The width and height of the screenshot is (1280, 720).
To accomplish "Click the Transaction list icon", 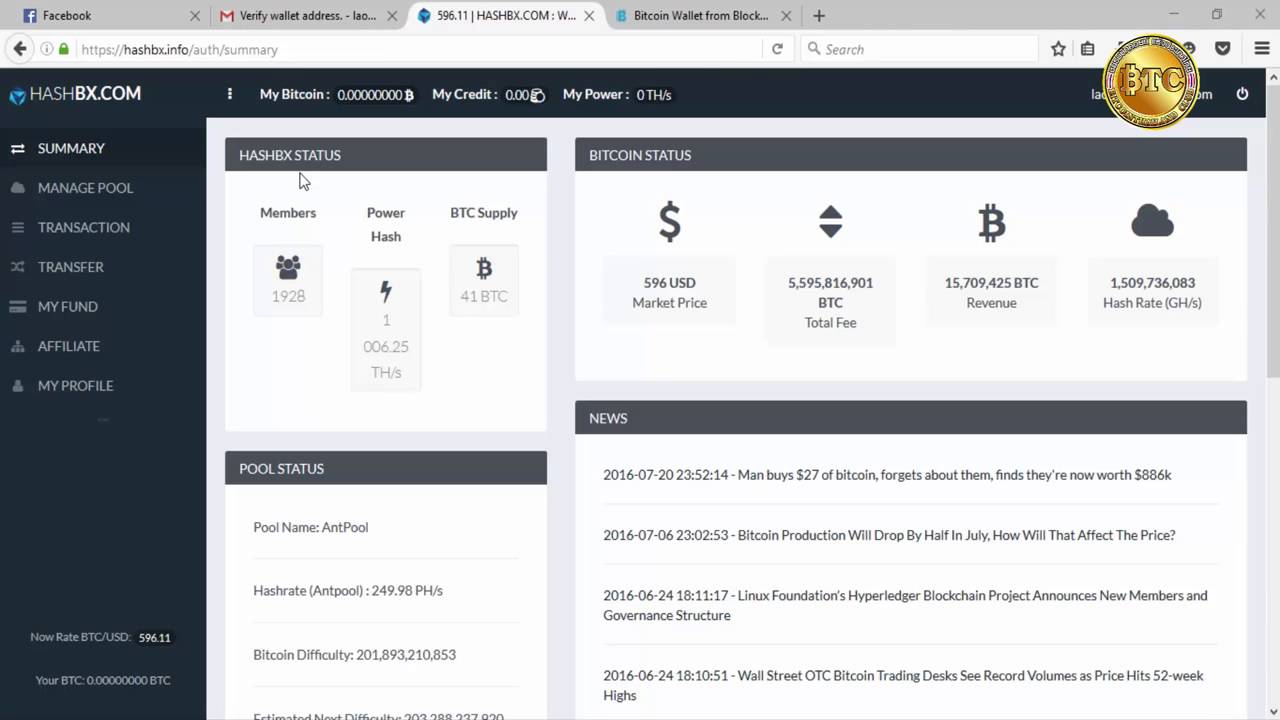I will 18,227.
